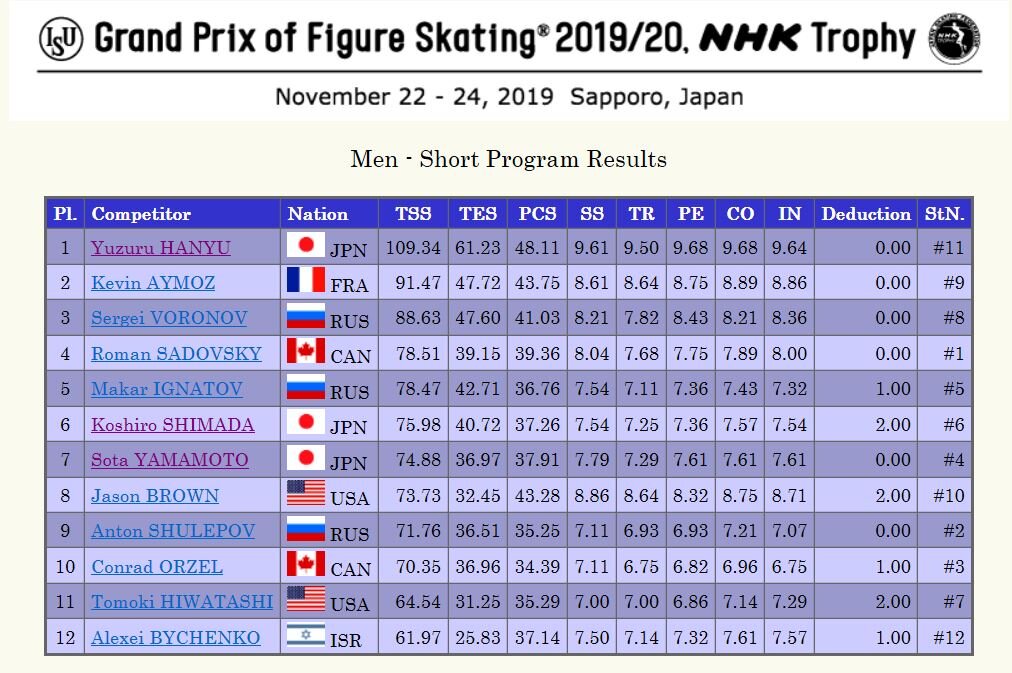The height and width of the screenshot is (673, 1012).
Task: Click the Japan flag beside Yuzuru Hanyu
Action: coord(305,245)
